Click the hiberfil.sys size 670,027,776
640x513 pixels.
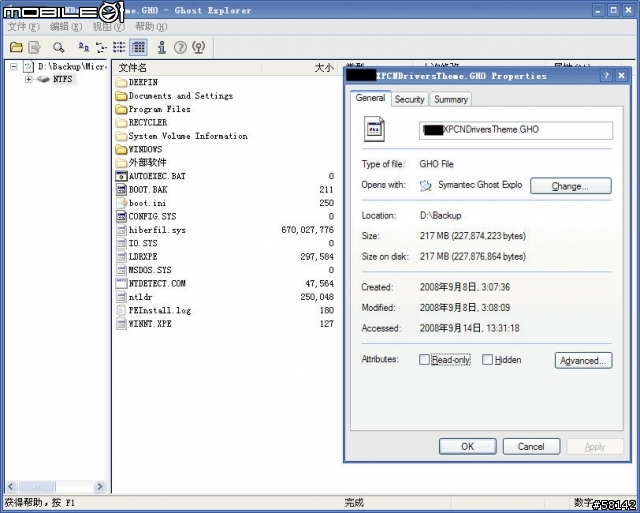pyautogui.click(x=307, y=230)
